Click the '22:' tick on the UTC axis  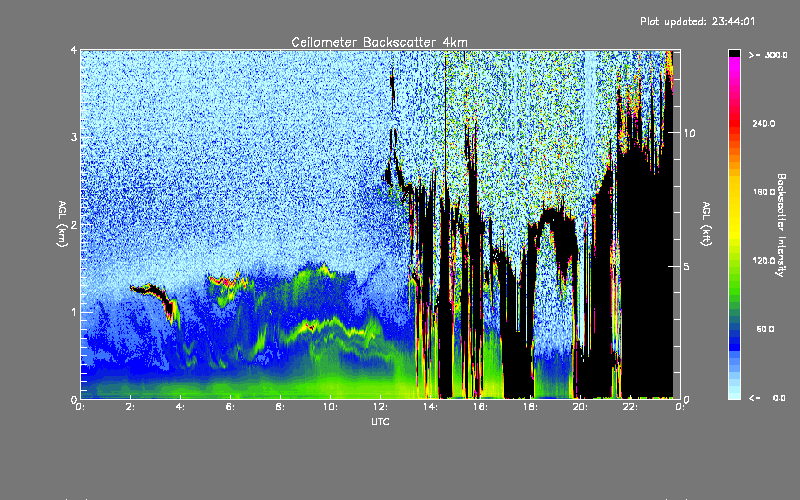point(630,407)
